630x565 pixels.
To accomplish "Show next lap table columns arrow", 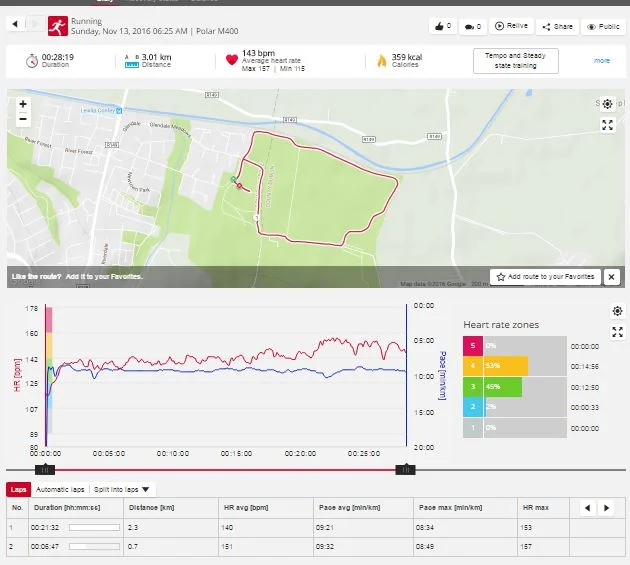I will [606, 508].
